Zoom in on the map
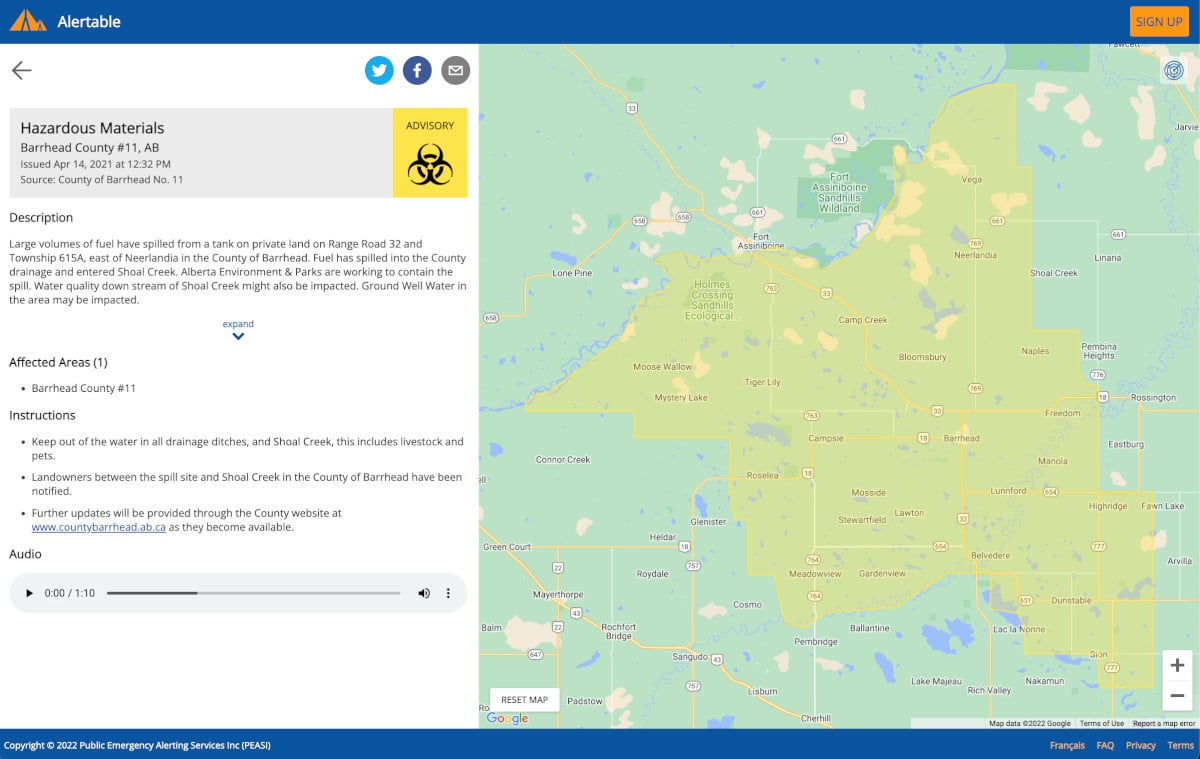Image resolution: width=1200 pixels, height=759 pixels. click(x=1177, y=664)
